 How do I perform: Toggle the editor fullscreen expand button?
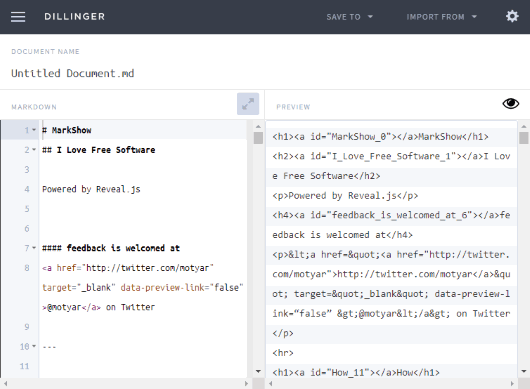[248, 104]
